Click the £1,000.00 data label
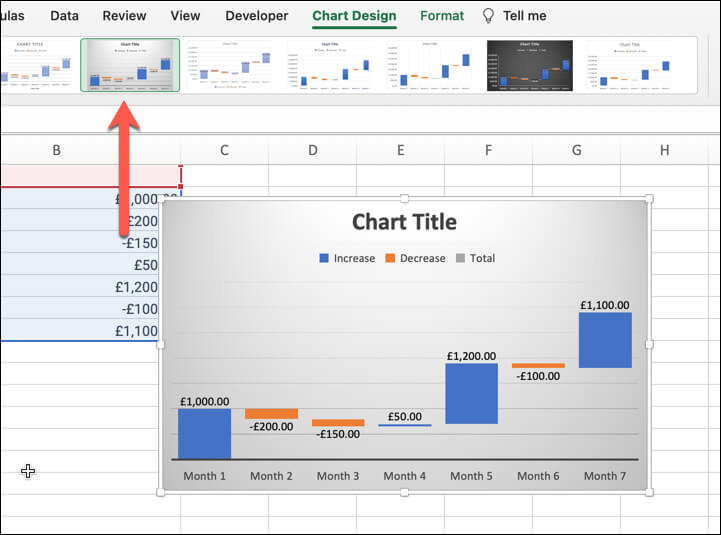Viewport: 721px width, 535px height. (x=205, y=402)
